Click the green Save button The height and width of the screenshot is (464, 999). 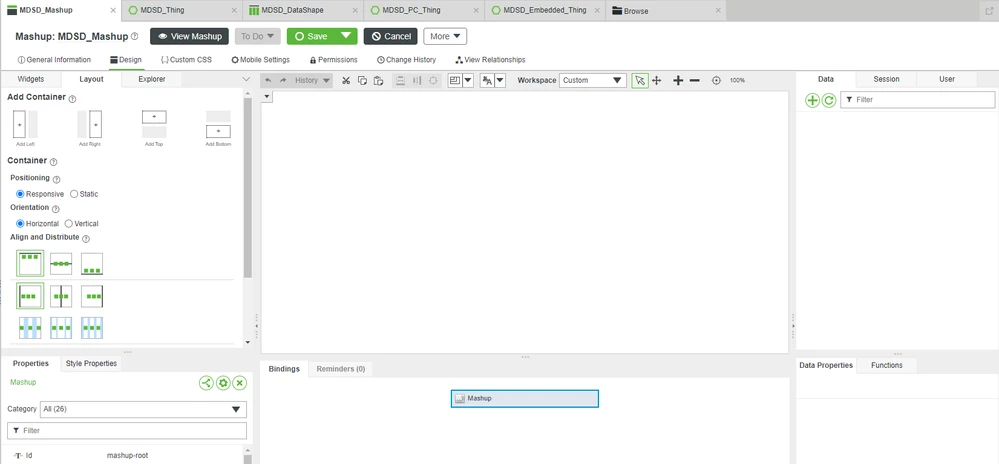pyautogui.click(x=311, y=36)
